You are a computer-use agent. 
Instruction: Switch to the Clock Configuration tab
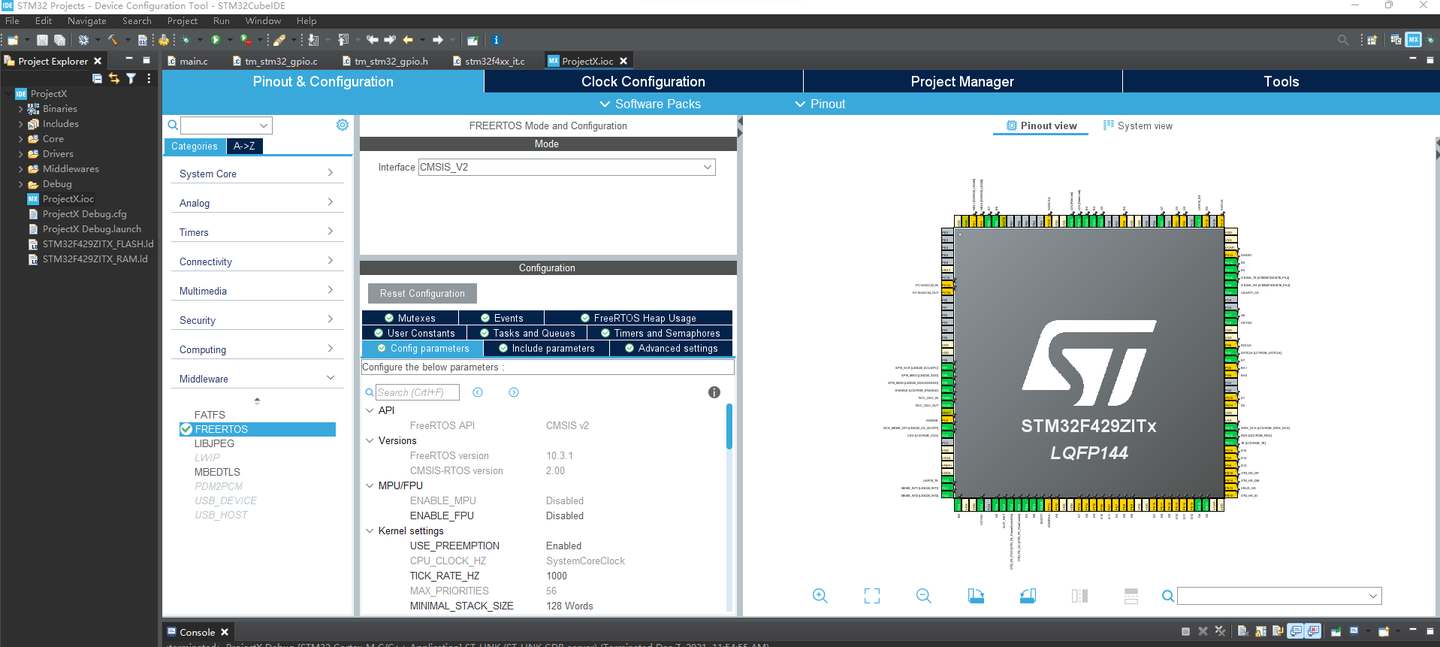pyautogui.click(x=642, y=81)
